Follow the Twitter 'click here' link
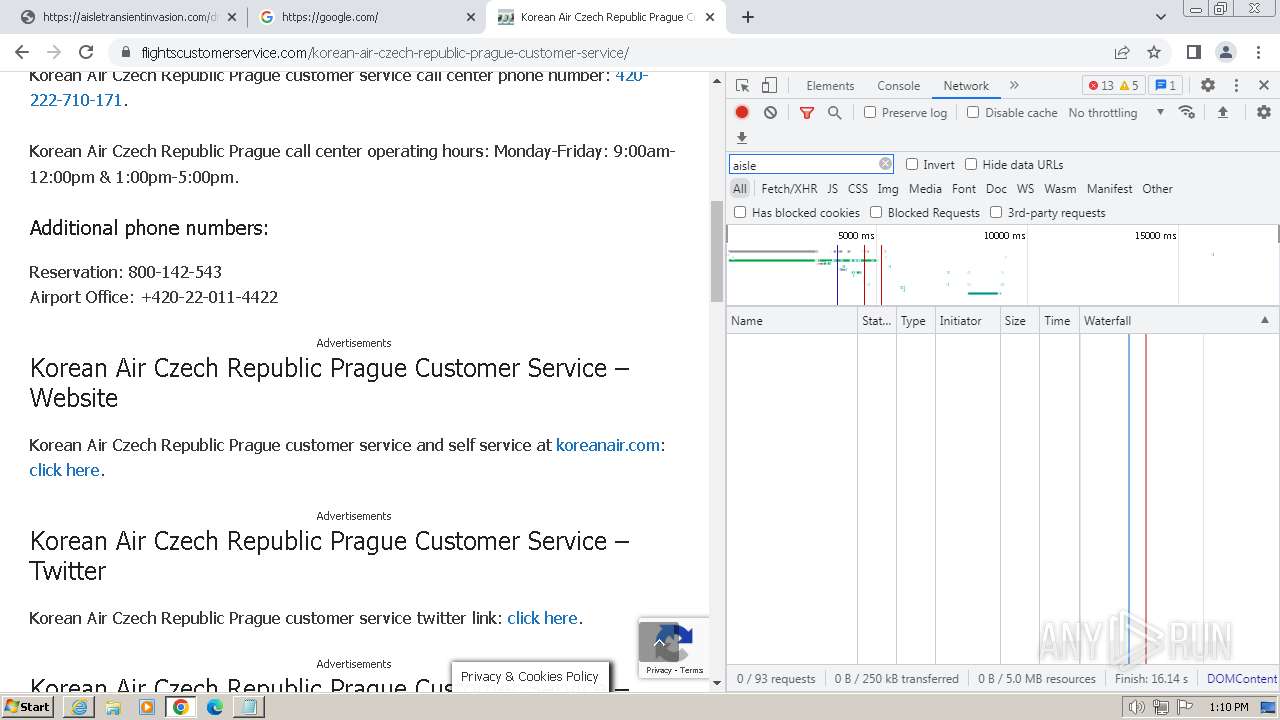 point(543,618)
